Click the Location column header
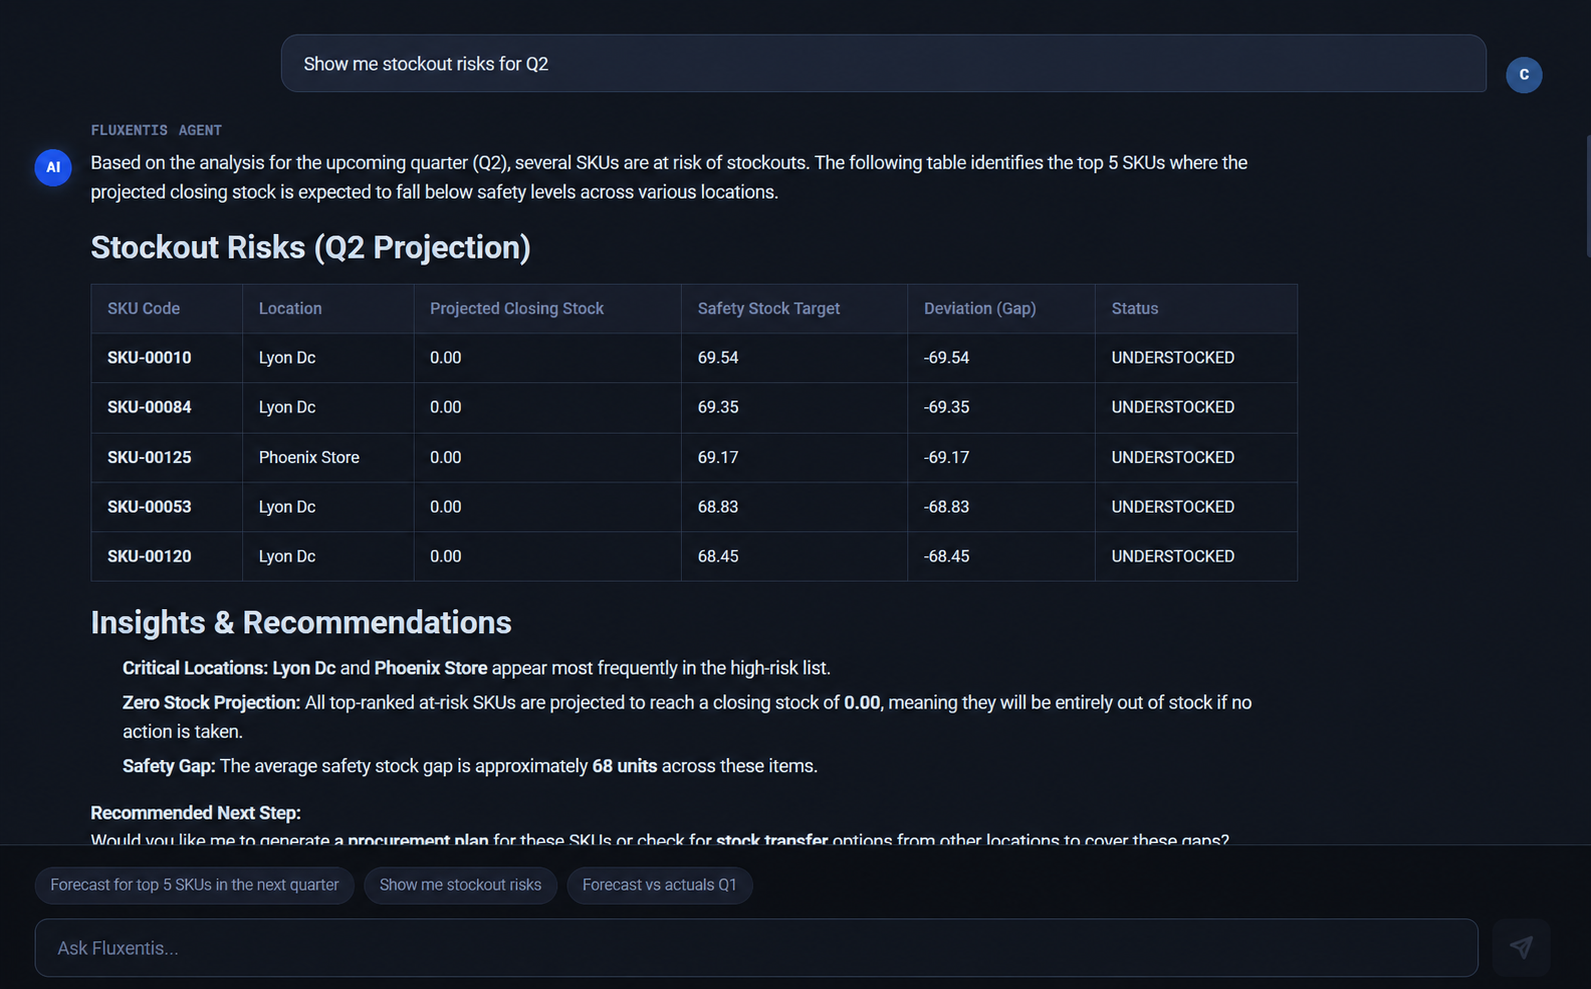 click(290, 309)
